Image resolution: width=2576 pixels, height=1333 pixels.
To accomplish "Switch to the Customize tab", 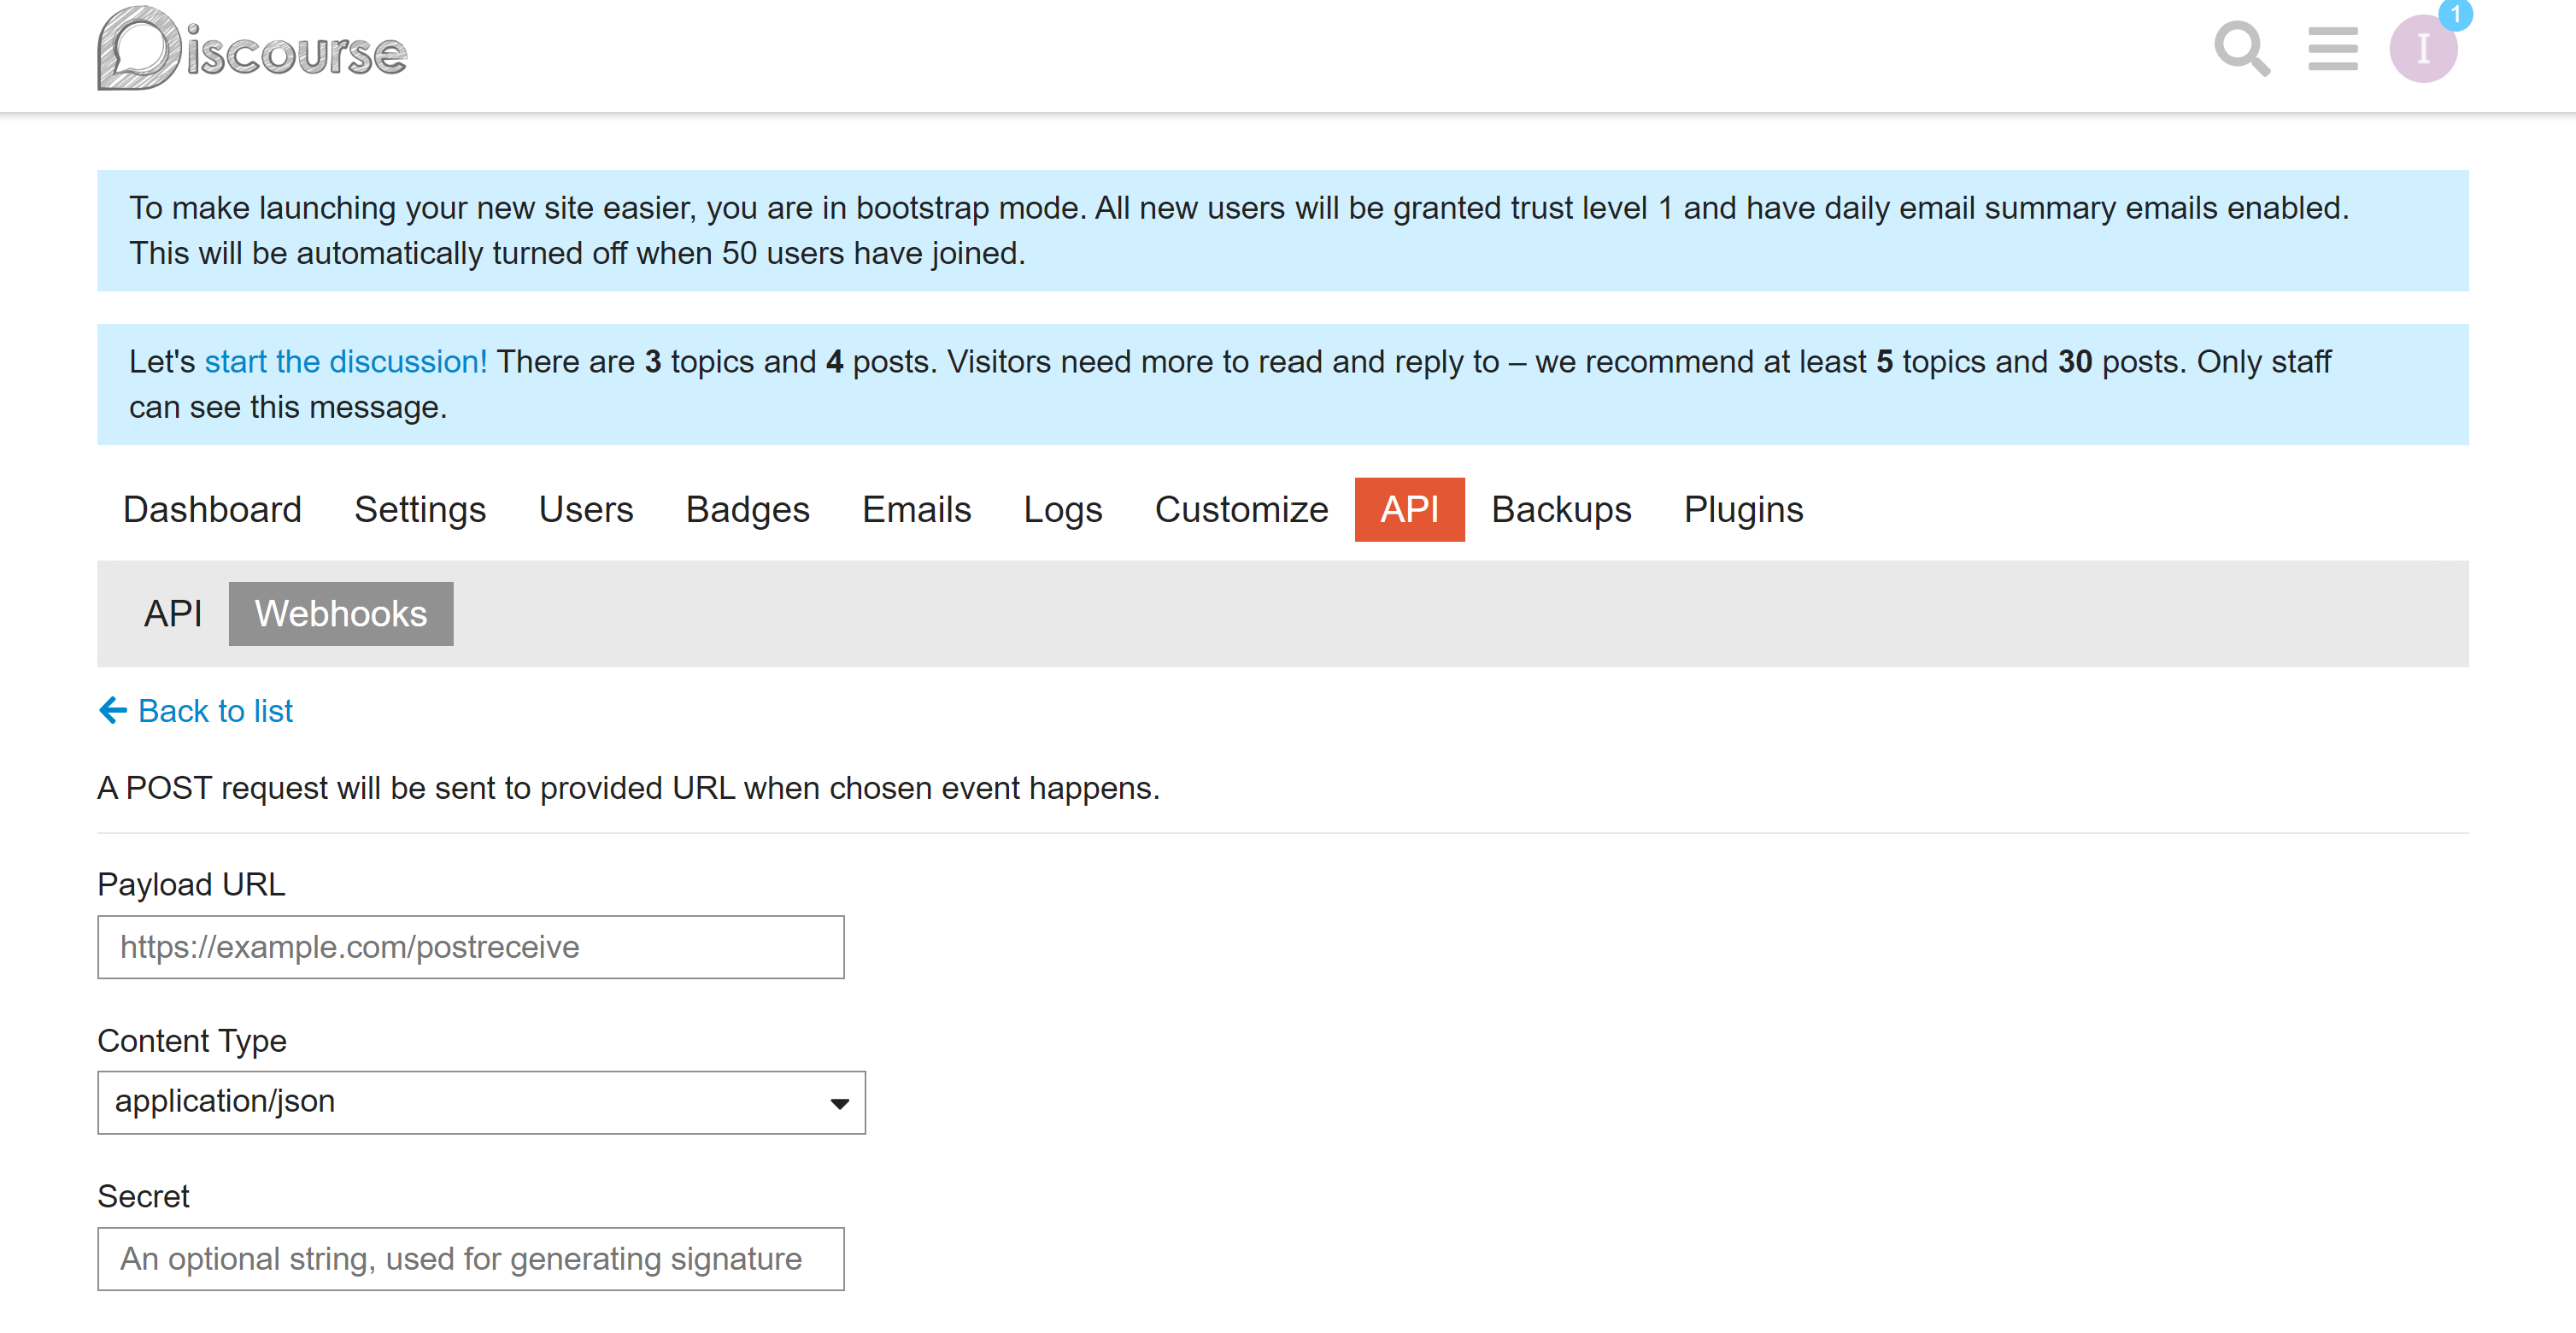I will [x=1241, y=510].
